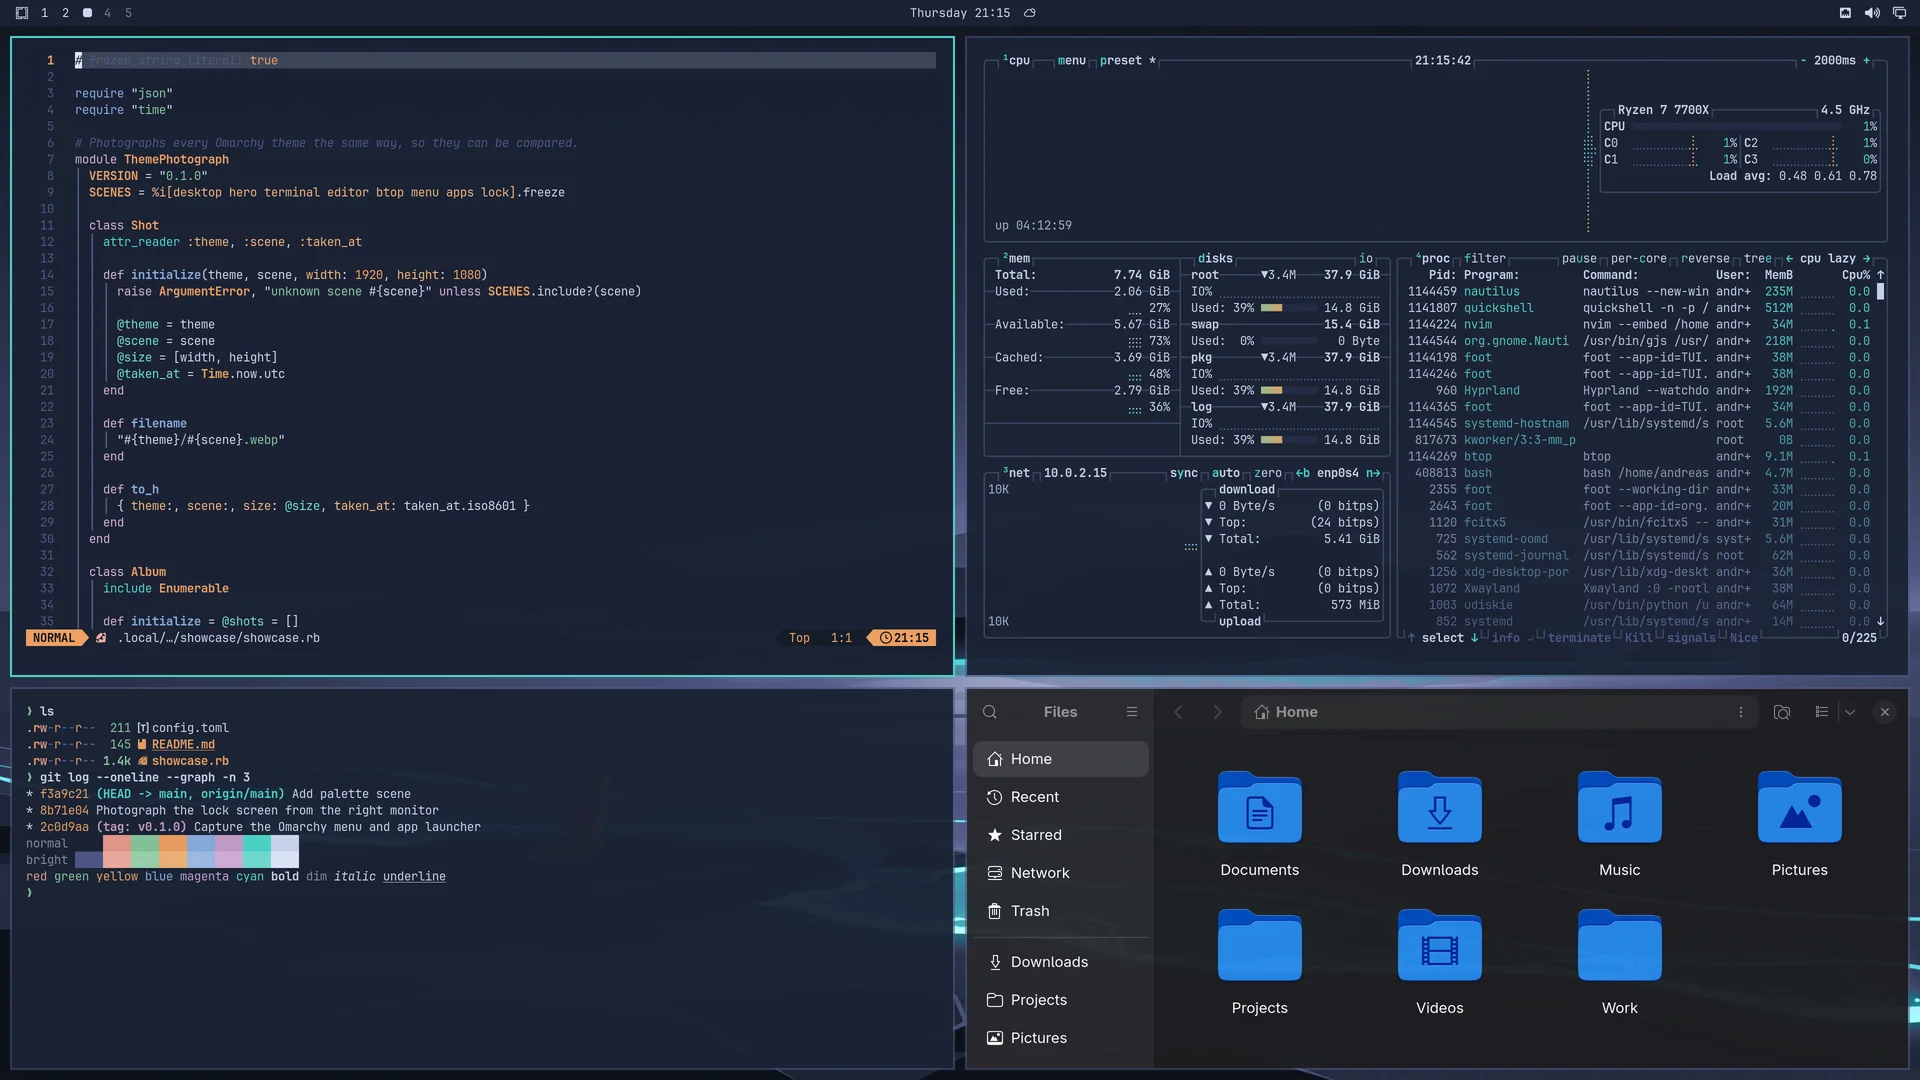Toggle auto scaling in btop net box
Image resolution: width=1920 pixels, height=1080 pixels.
click(x=1226, y=473)
